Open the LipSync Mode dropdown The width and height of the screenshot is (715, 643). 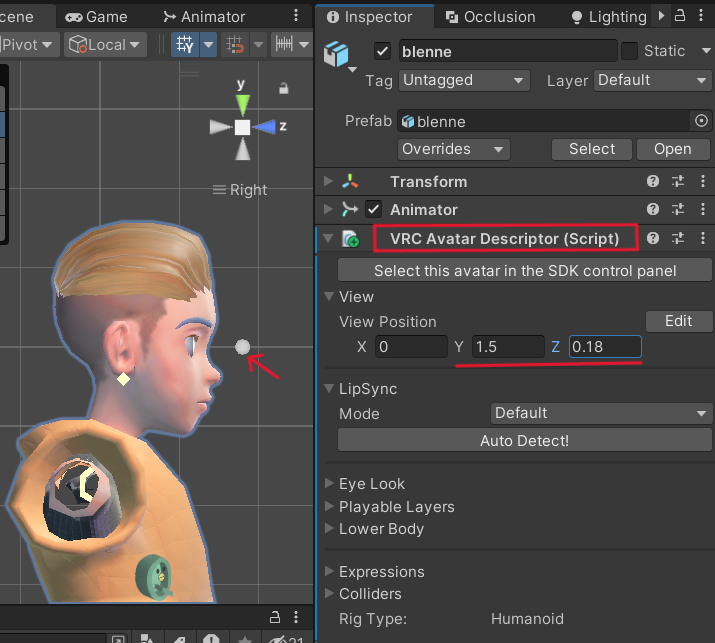point(600,413)
